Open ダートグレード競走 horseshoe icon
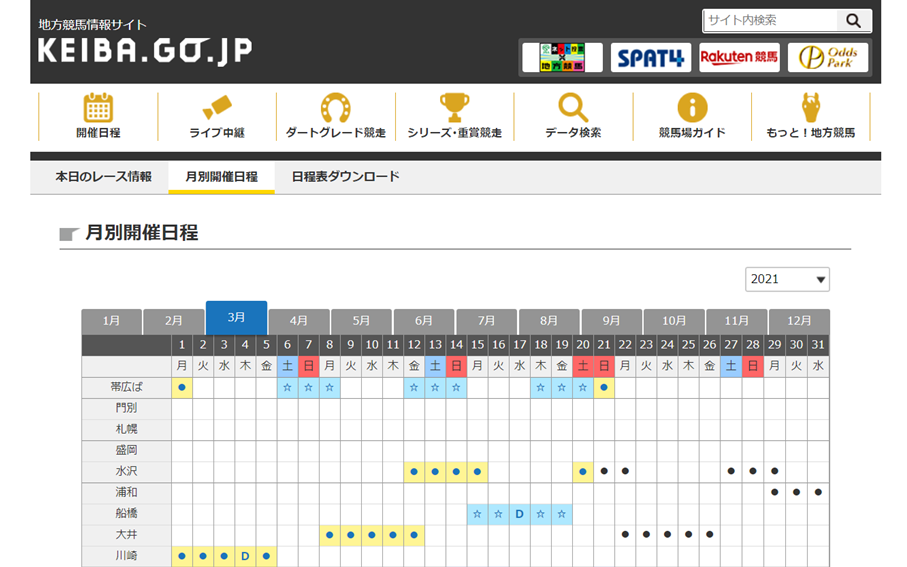This screenshot has width=907, height=567. 335,108
